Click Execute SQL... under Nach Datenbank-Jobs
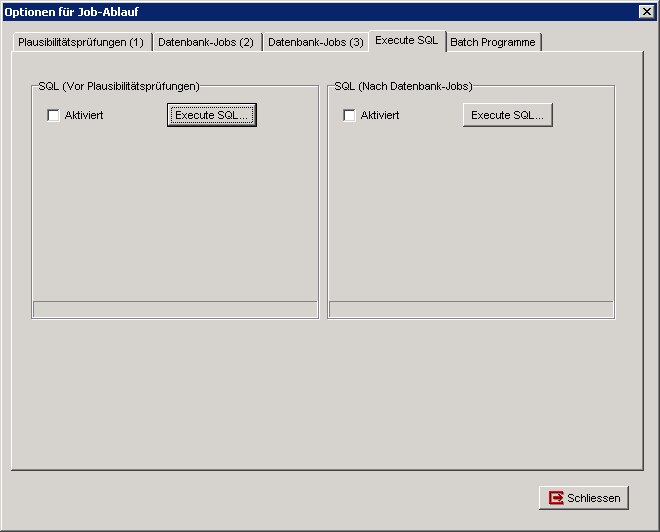The height and width of the screenshot is (532, 660). (x=508, y=115)
